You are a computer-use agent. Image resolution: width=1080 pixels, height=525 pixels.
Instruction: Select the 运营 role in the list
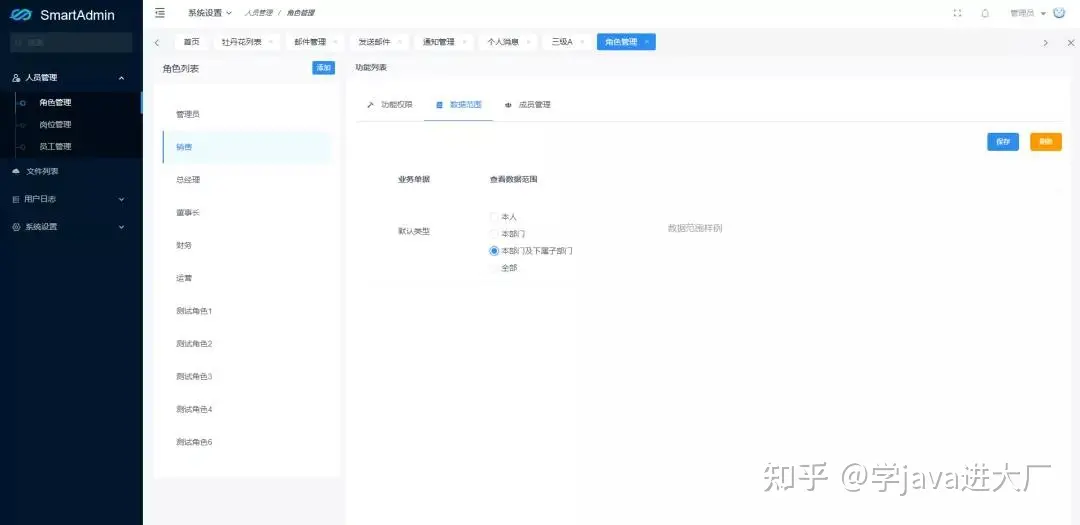(x=247, y=278)
